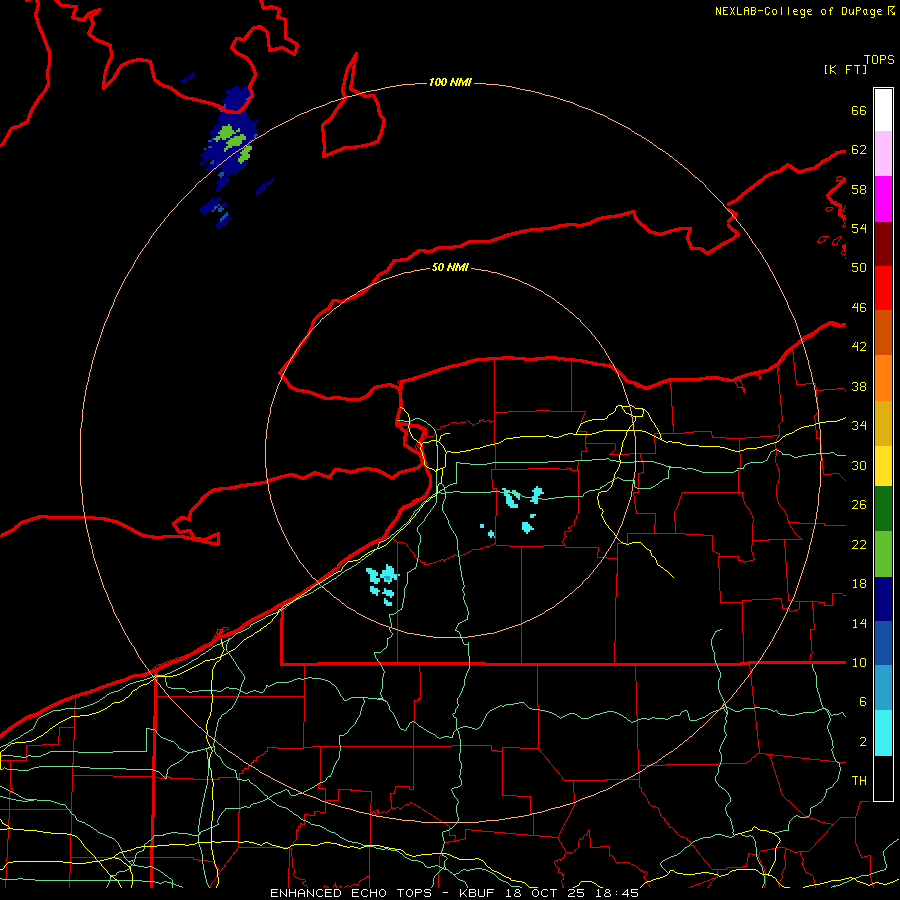Click the TH threshold label

(x=859, y=781)
